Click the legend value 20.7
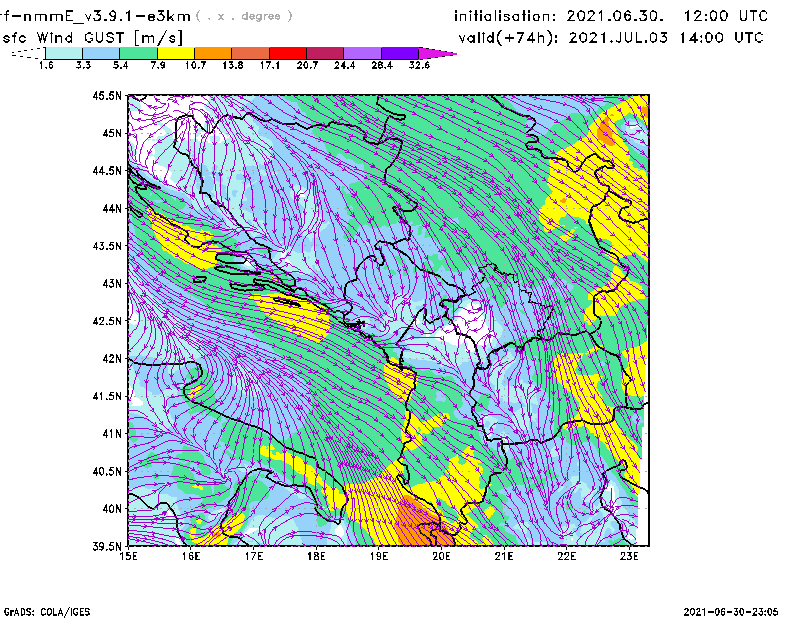Viewport: 800px width, 618px height. pyautogui.click(x=307, y=65)
